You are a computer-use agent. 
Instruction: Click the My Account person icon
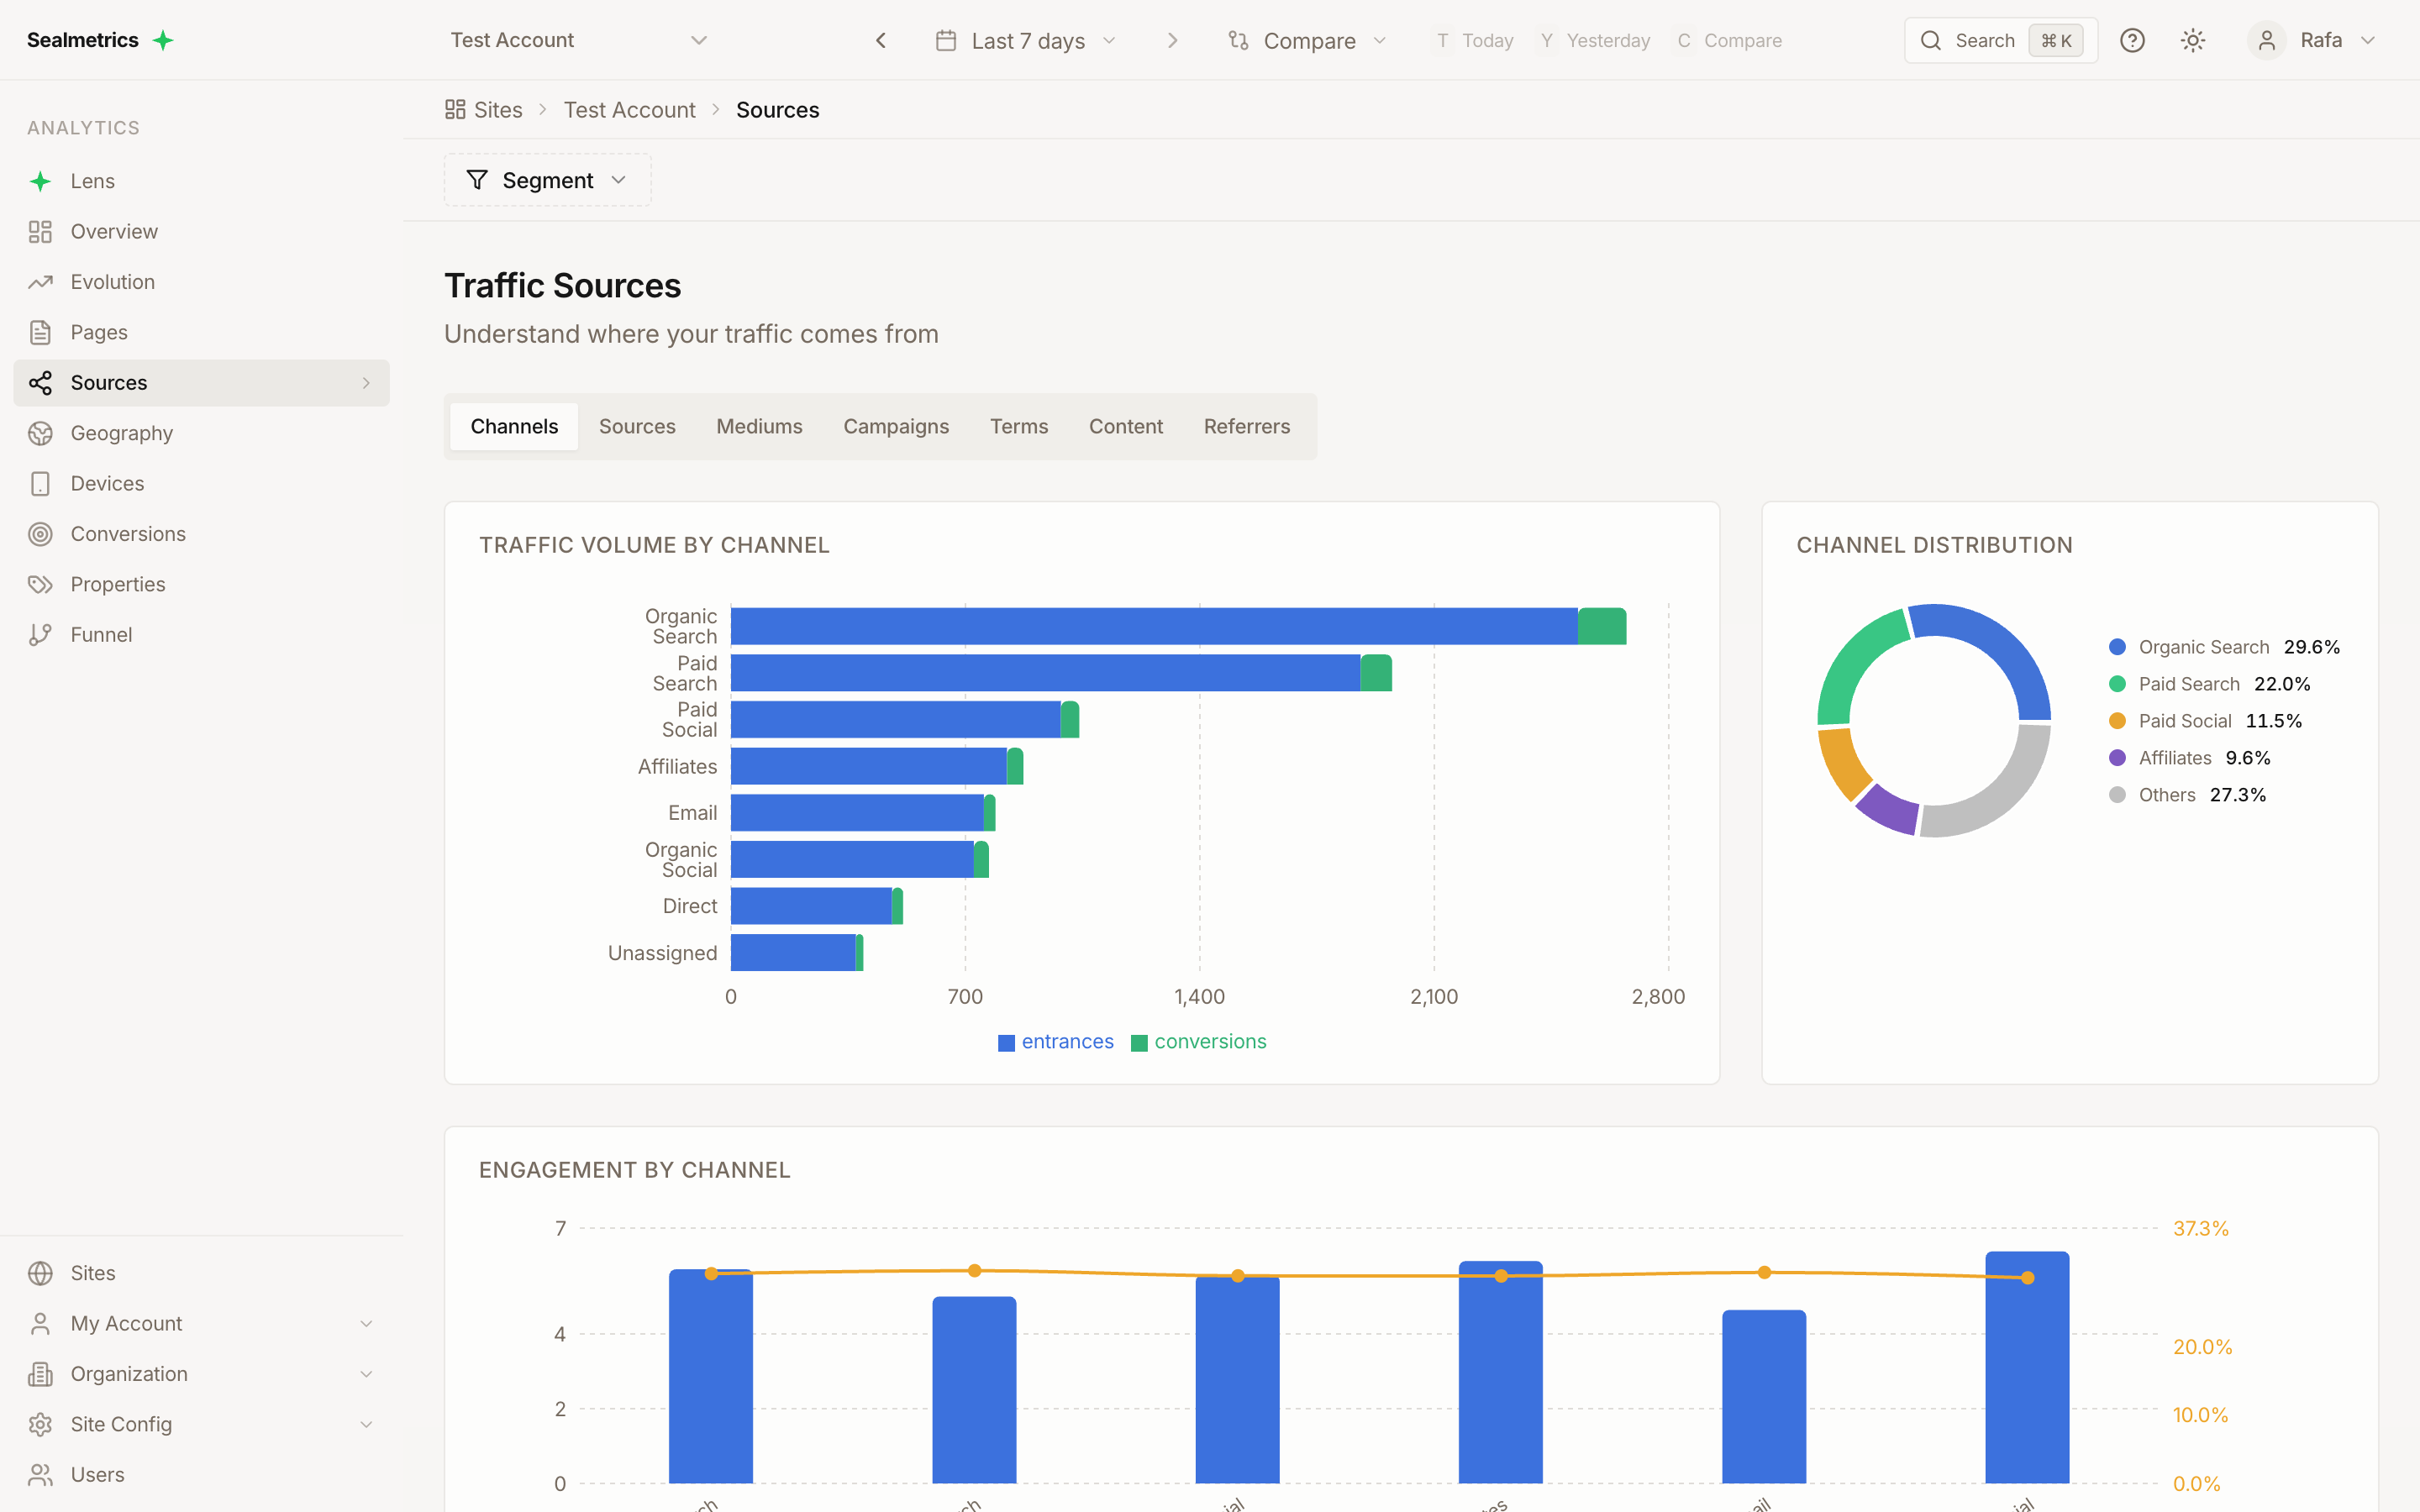[40, 1324]
